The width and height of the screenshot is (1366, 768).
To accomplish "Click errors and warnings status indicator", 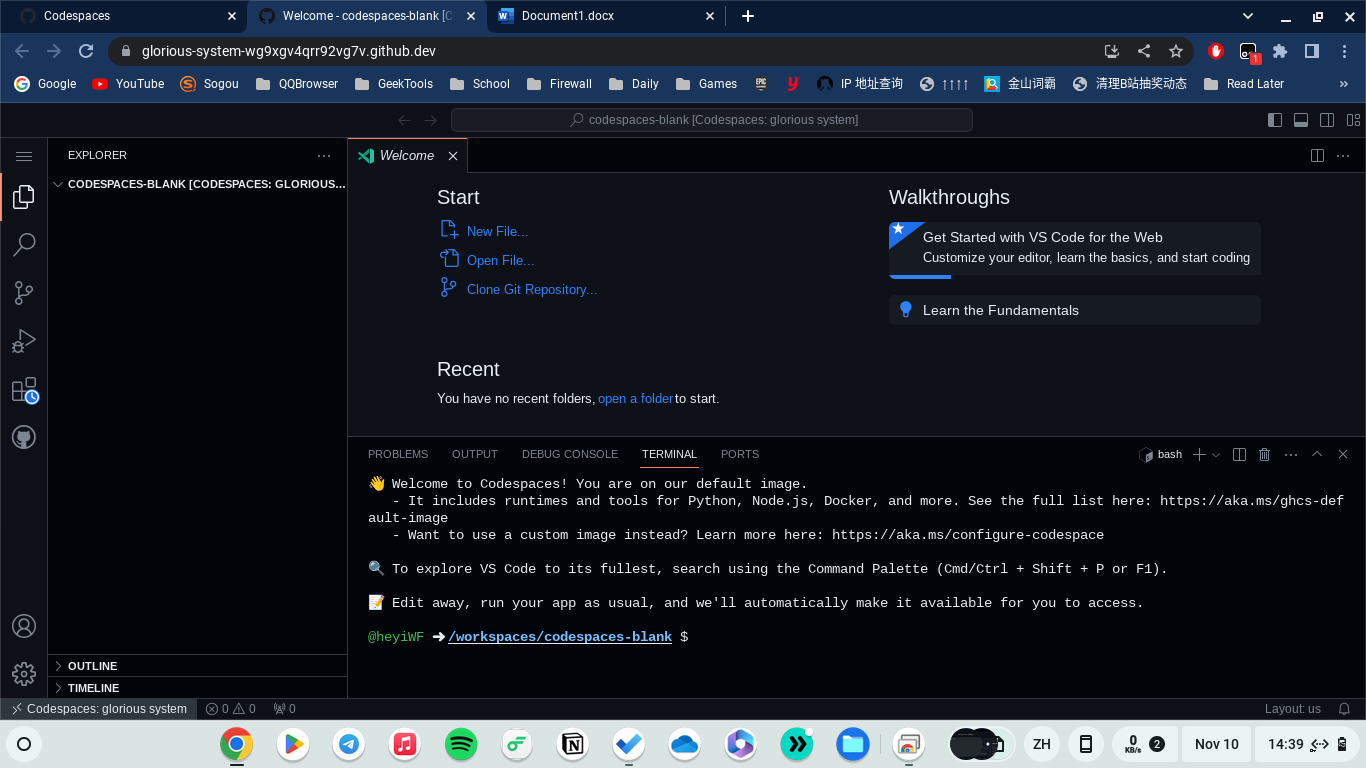I will tap(231, 709).
